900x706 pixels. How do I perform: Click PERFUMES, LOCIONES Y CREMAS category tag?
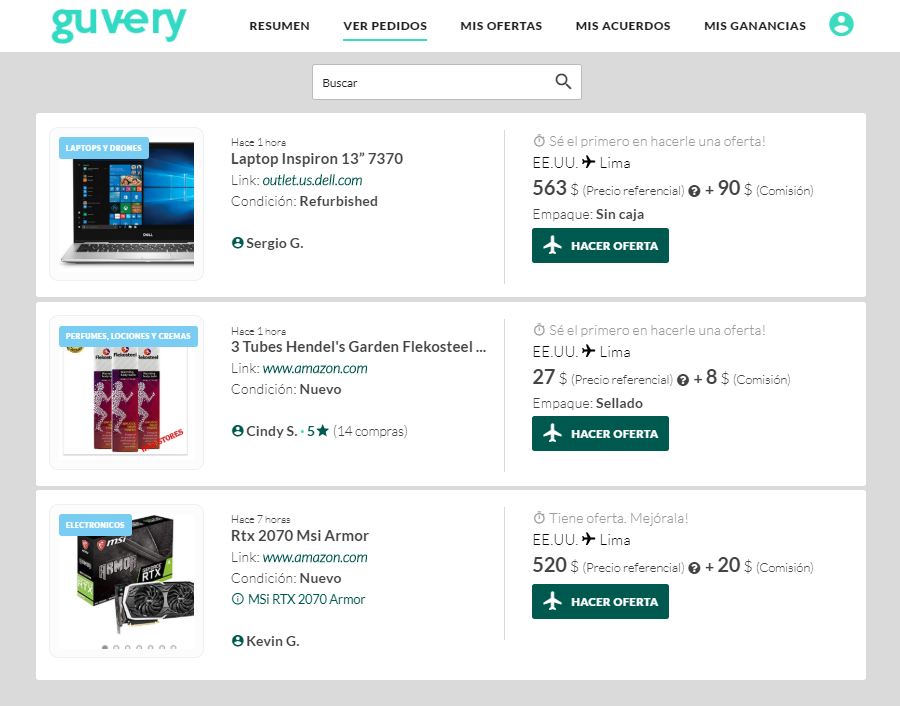pyautogui.click(x=128, y=336)
